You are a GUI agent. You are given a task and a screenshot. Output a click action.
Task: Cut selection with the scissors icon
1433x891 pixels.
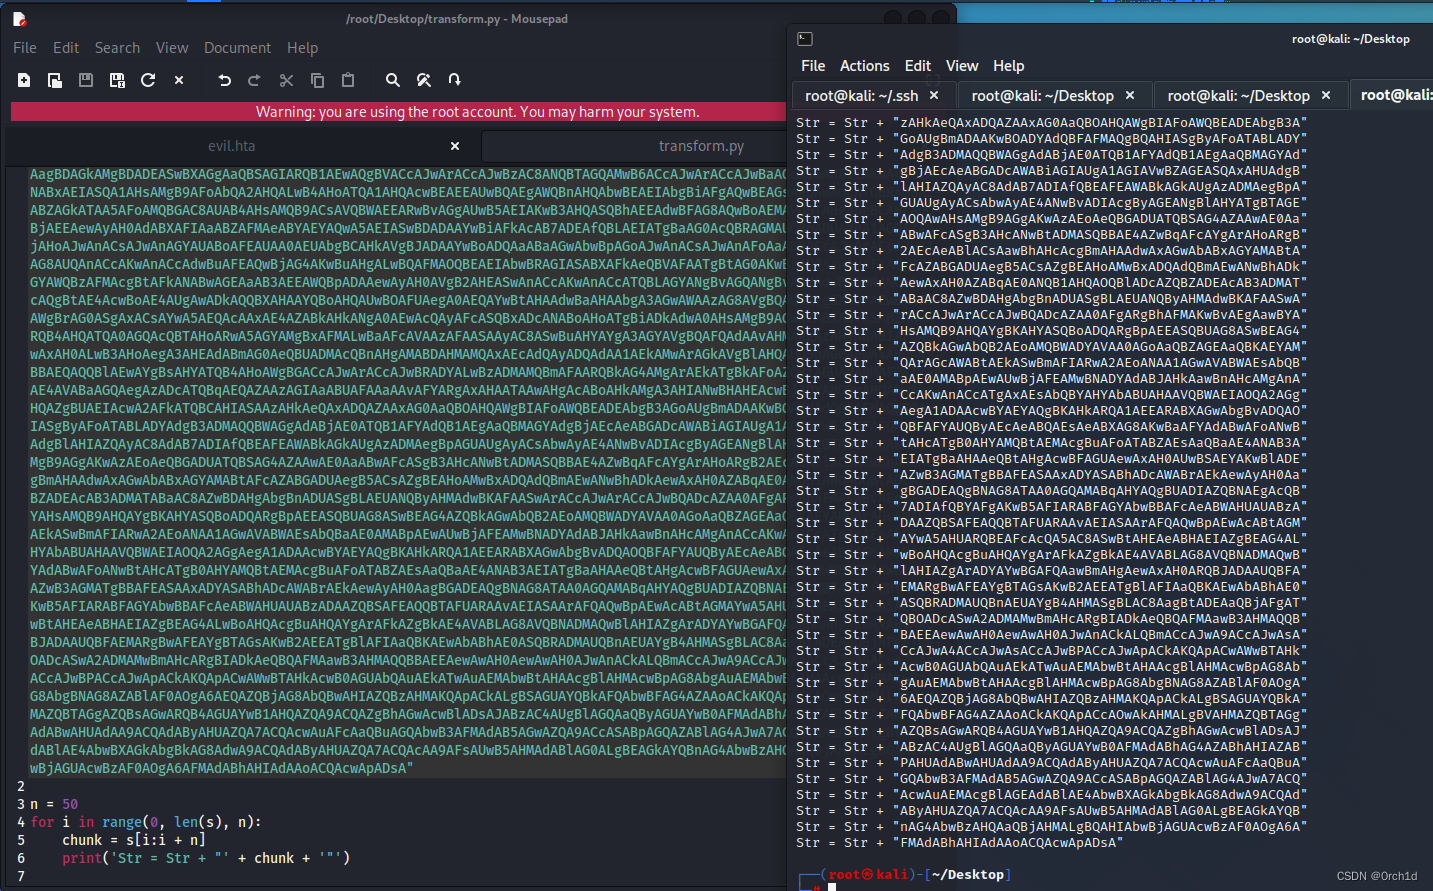[x=286, y=80]
